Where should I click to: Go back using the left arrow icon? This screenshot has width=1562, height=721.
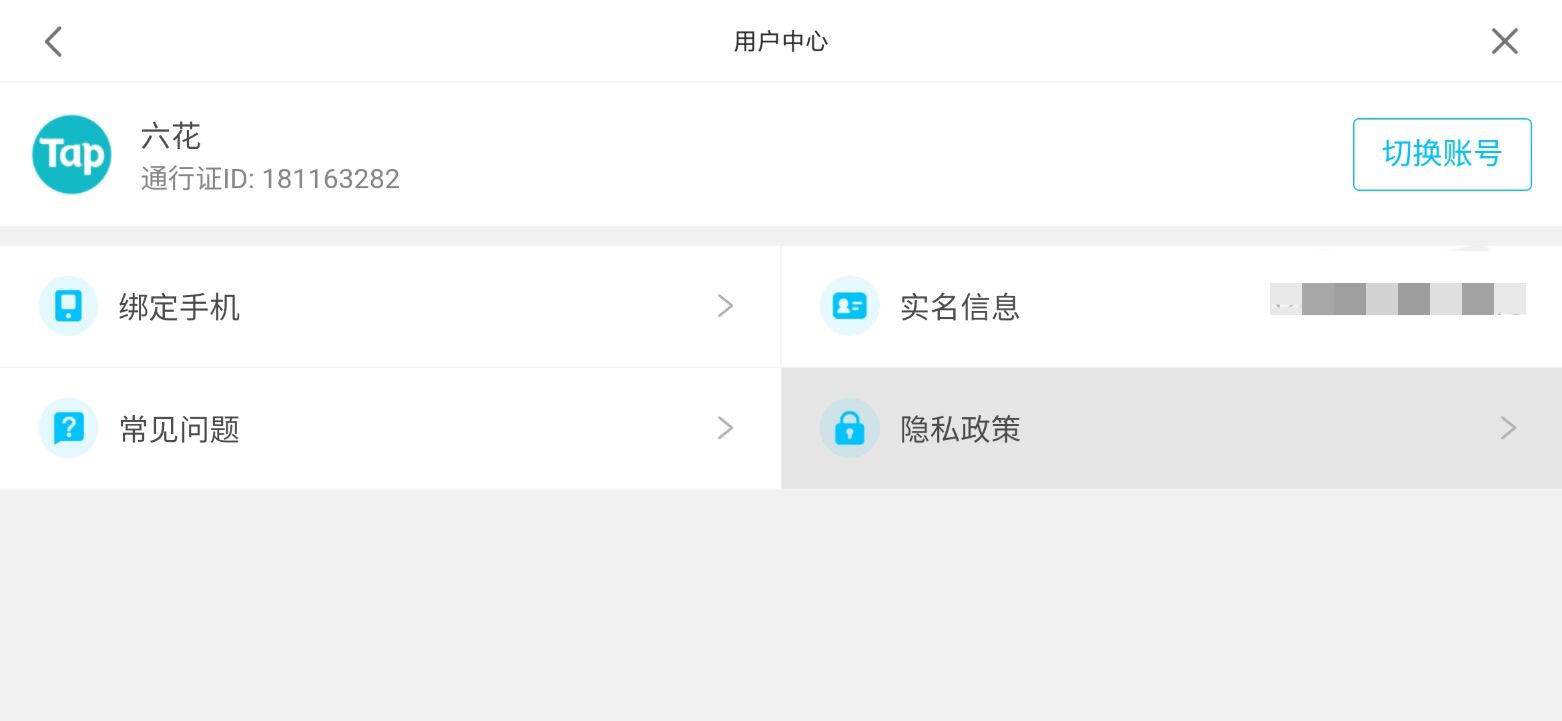coord(54,41)
